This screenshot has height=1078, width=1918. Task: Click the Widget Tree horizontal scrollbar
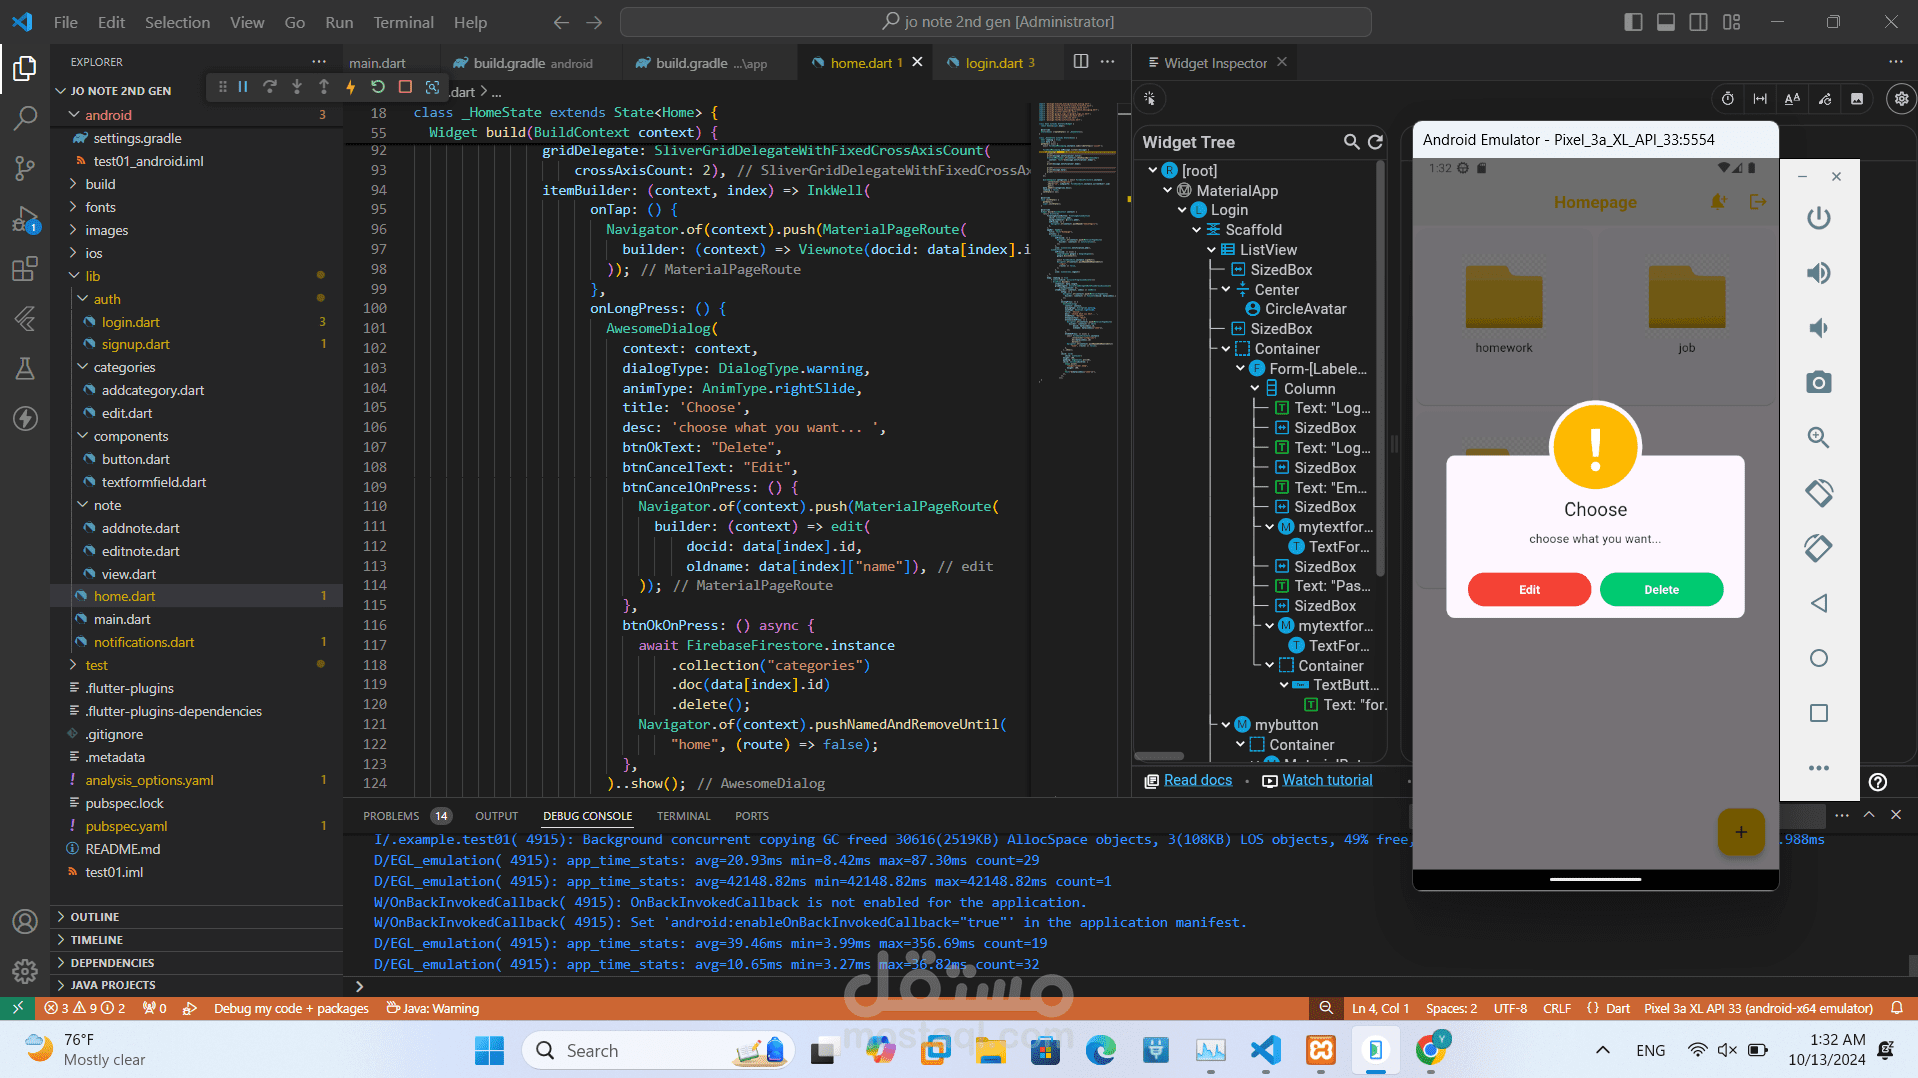[1160, 756]
